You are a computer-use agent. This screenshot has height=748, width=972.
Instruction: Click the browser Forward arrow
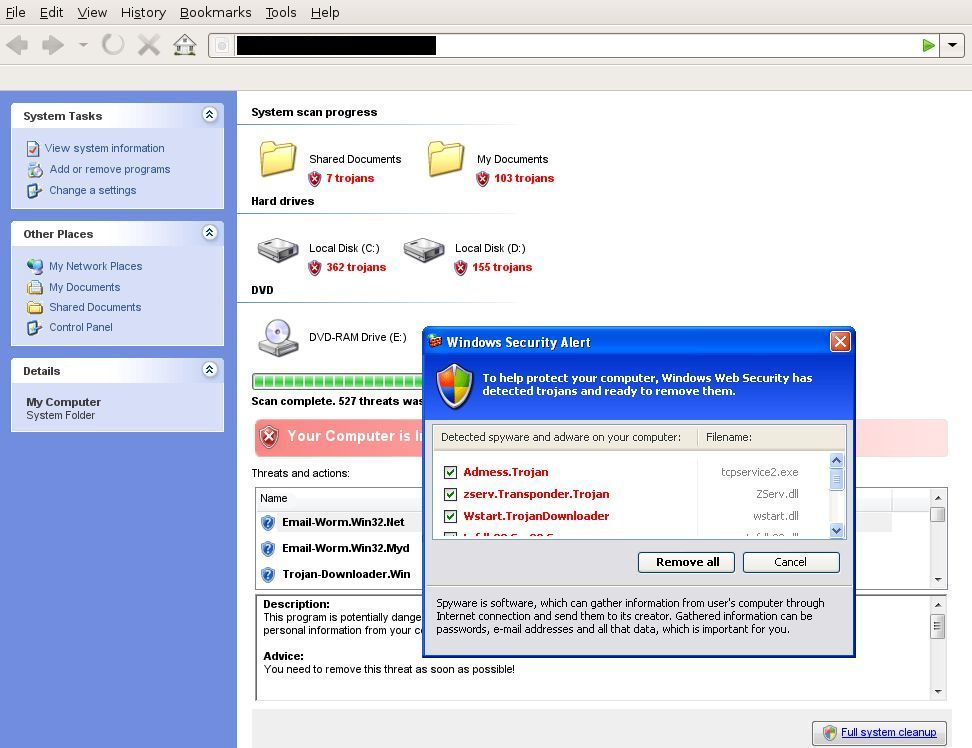53,45
